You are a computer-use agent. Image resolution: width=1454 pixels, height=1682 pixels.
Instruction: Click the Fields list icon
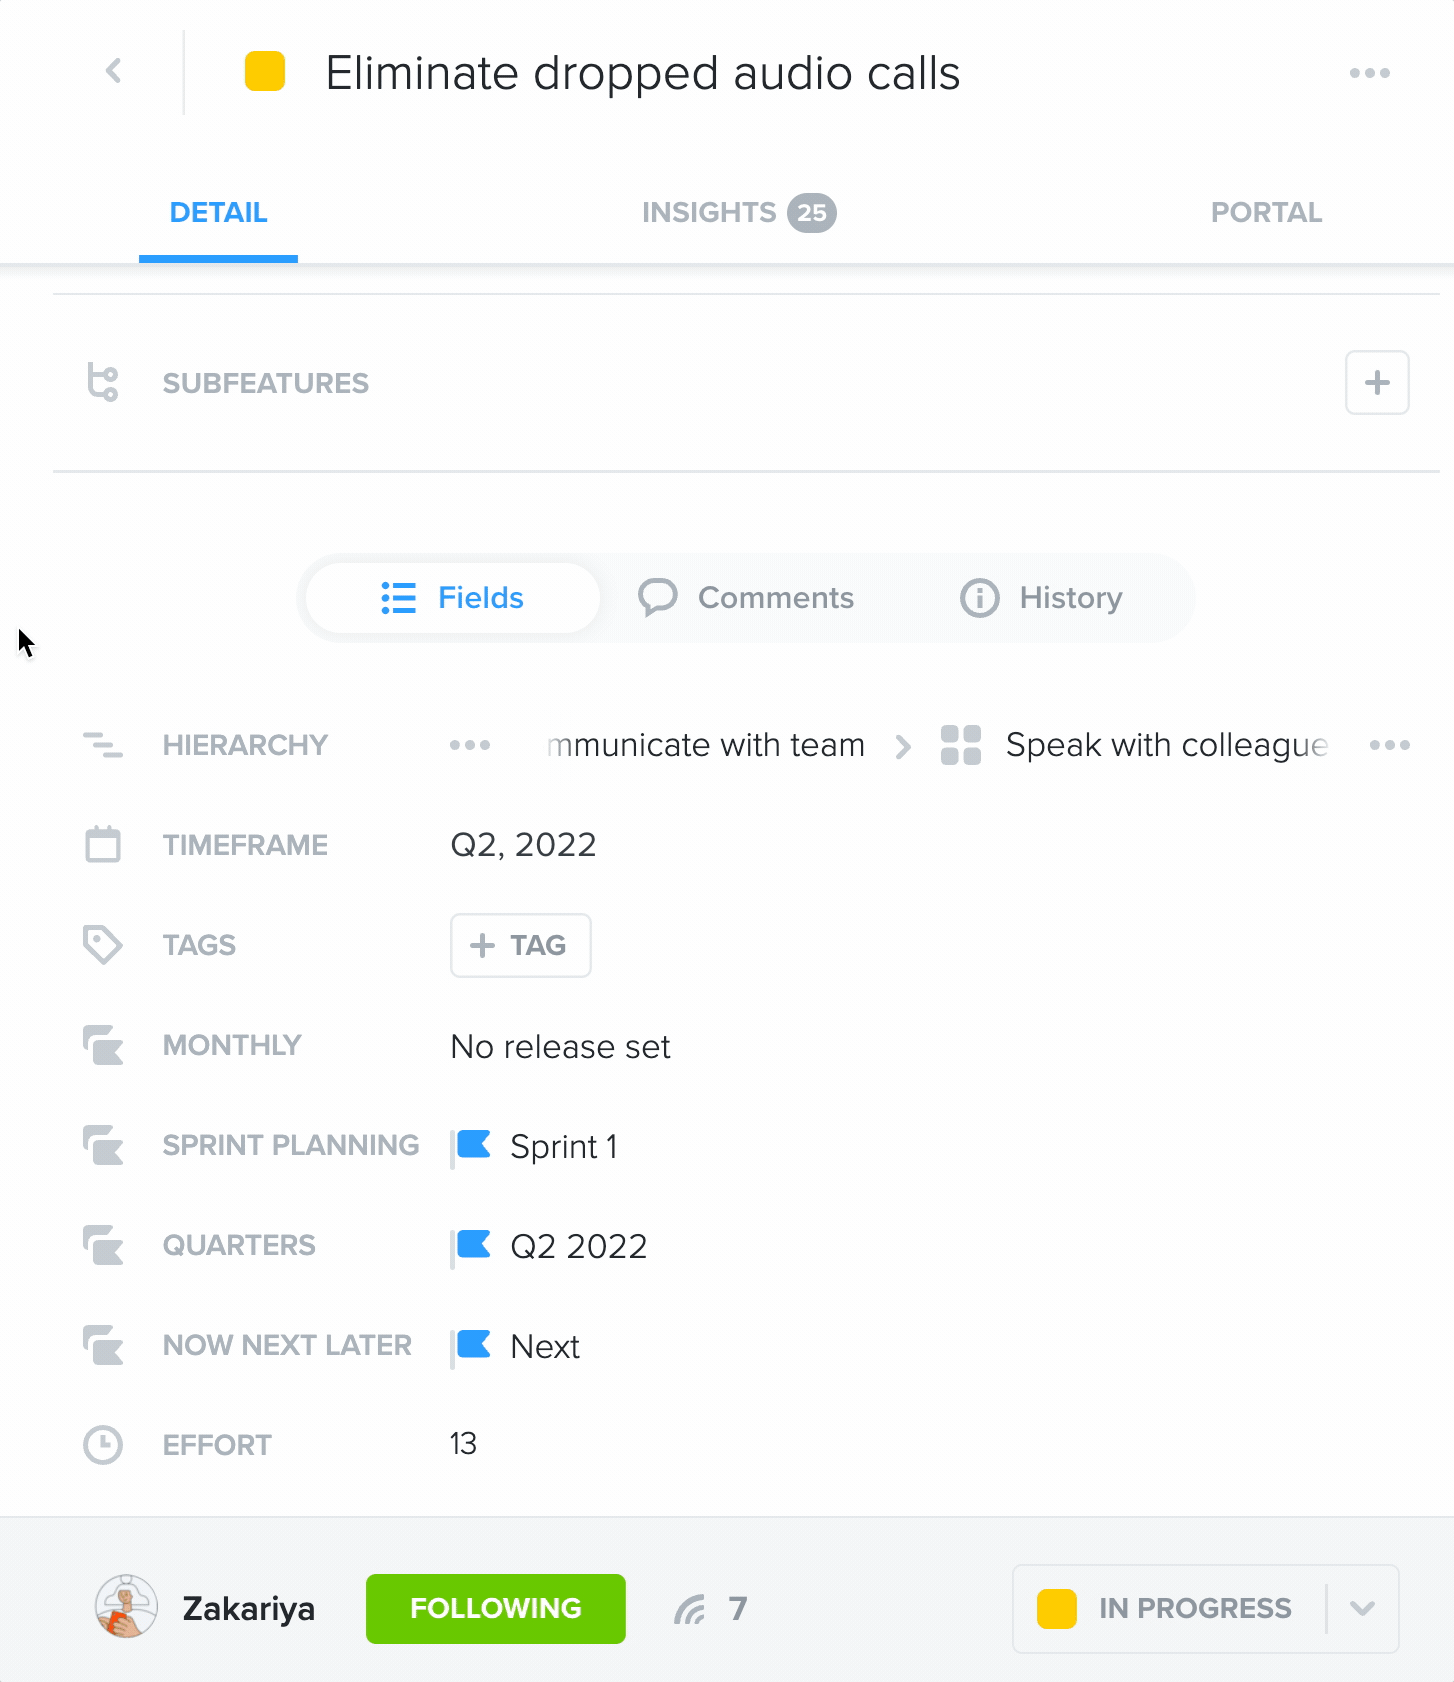pos(399,598)
